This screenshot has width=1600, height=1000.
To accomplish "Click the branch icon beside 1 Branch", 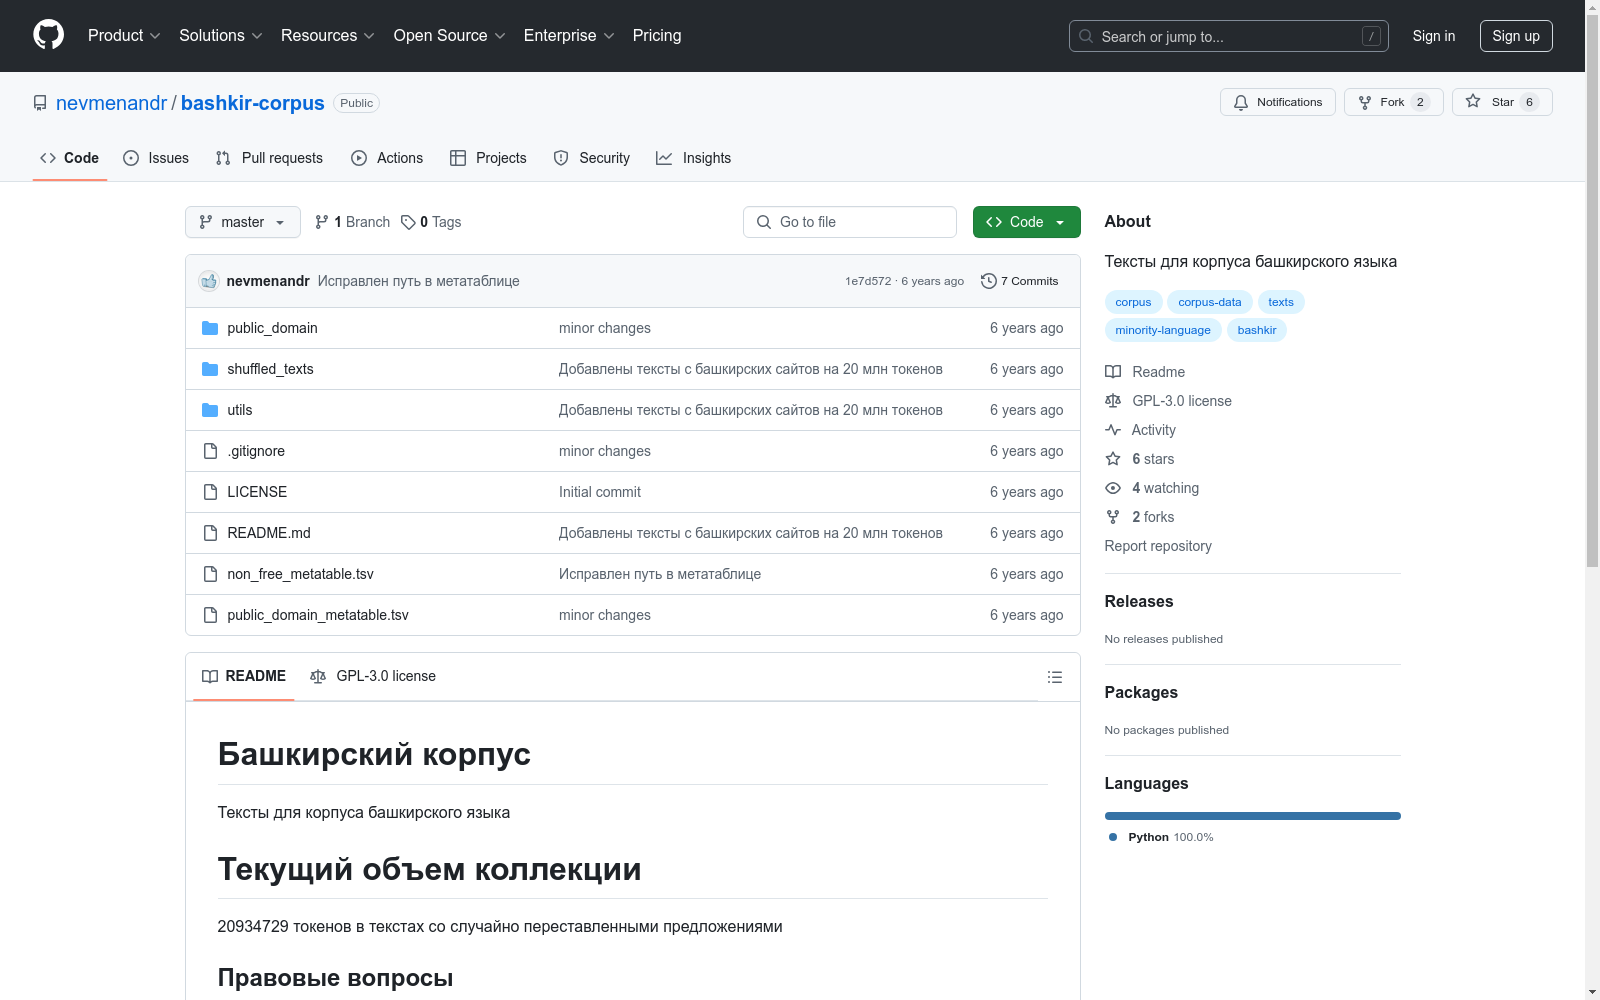I will point(322,222).
